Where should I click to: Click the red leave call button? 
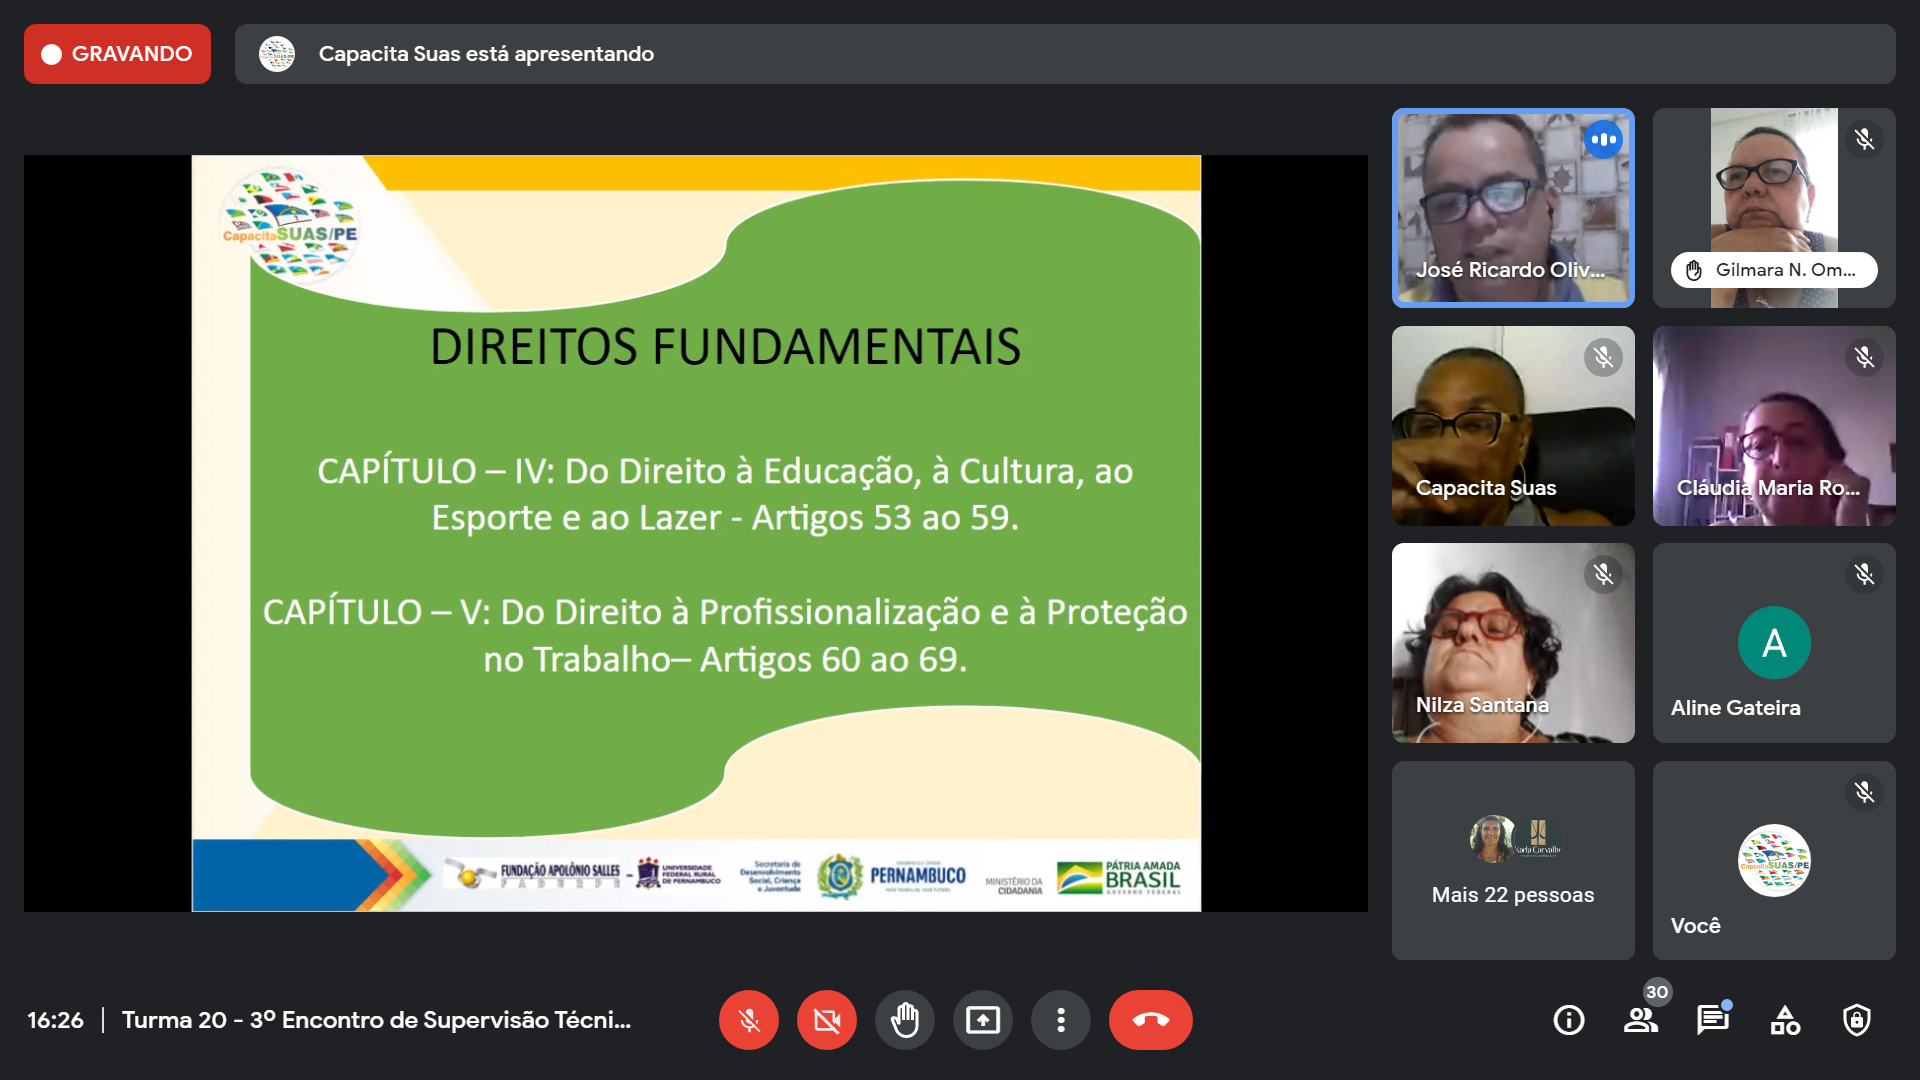(1150, 1020)
